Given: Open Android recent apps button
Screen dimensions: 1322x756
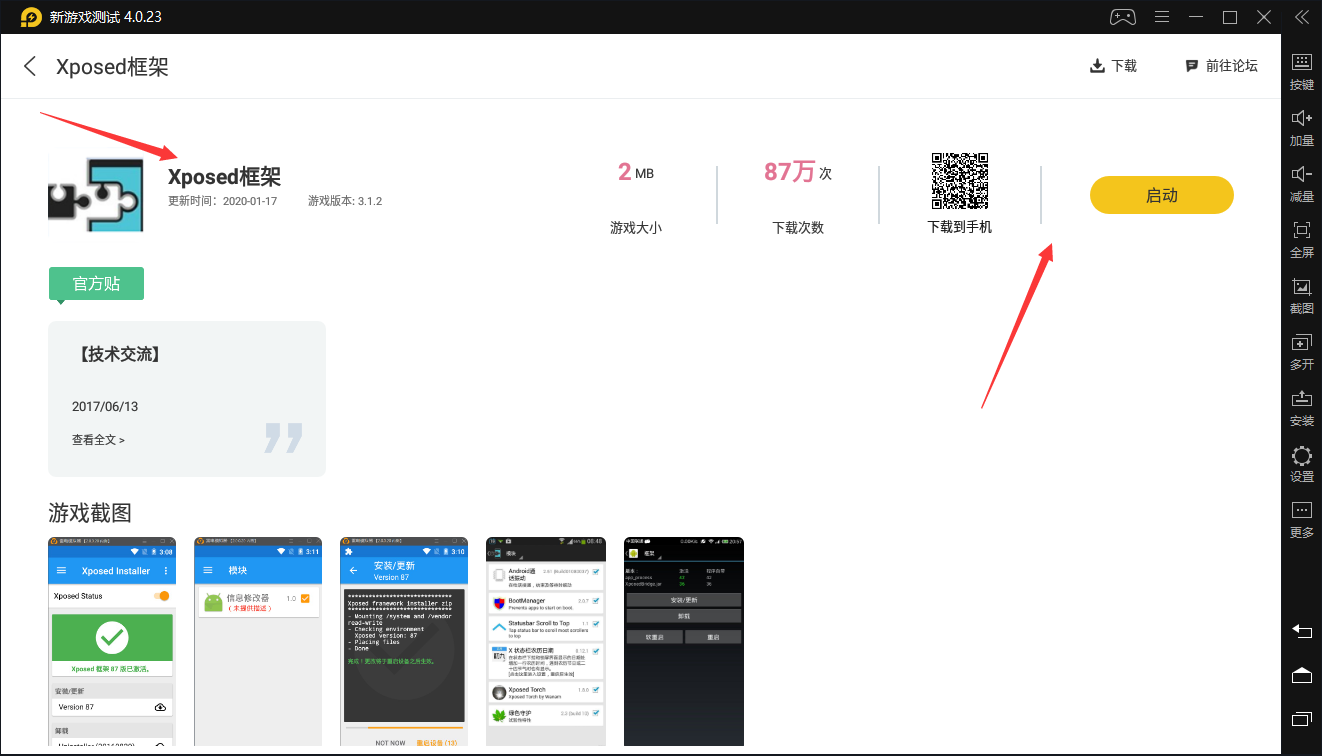Looking at the screenshot, I should click(1301, 719).
